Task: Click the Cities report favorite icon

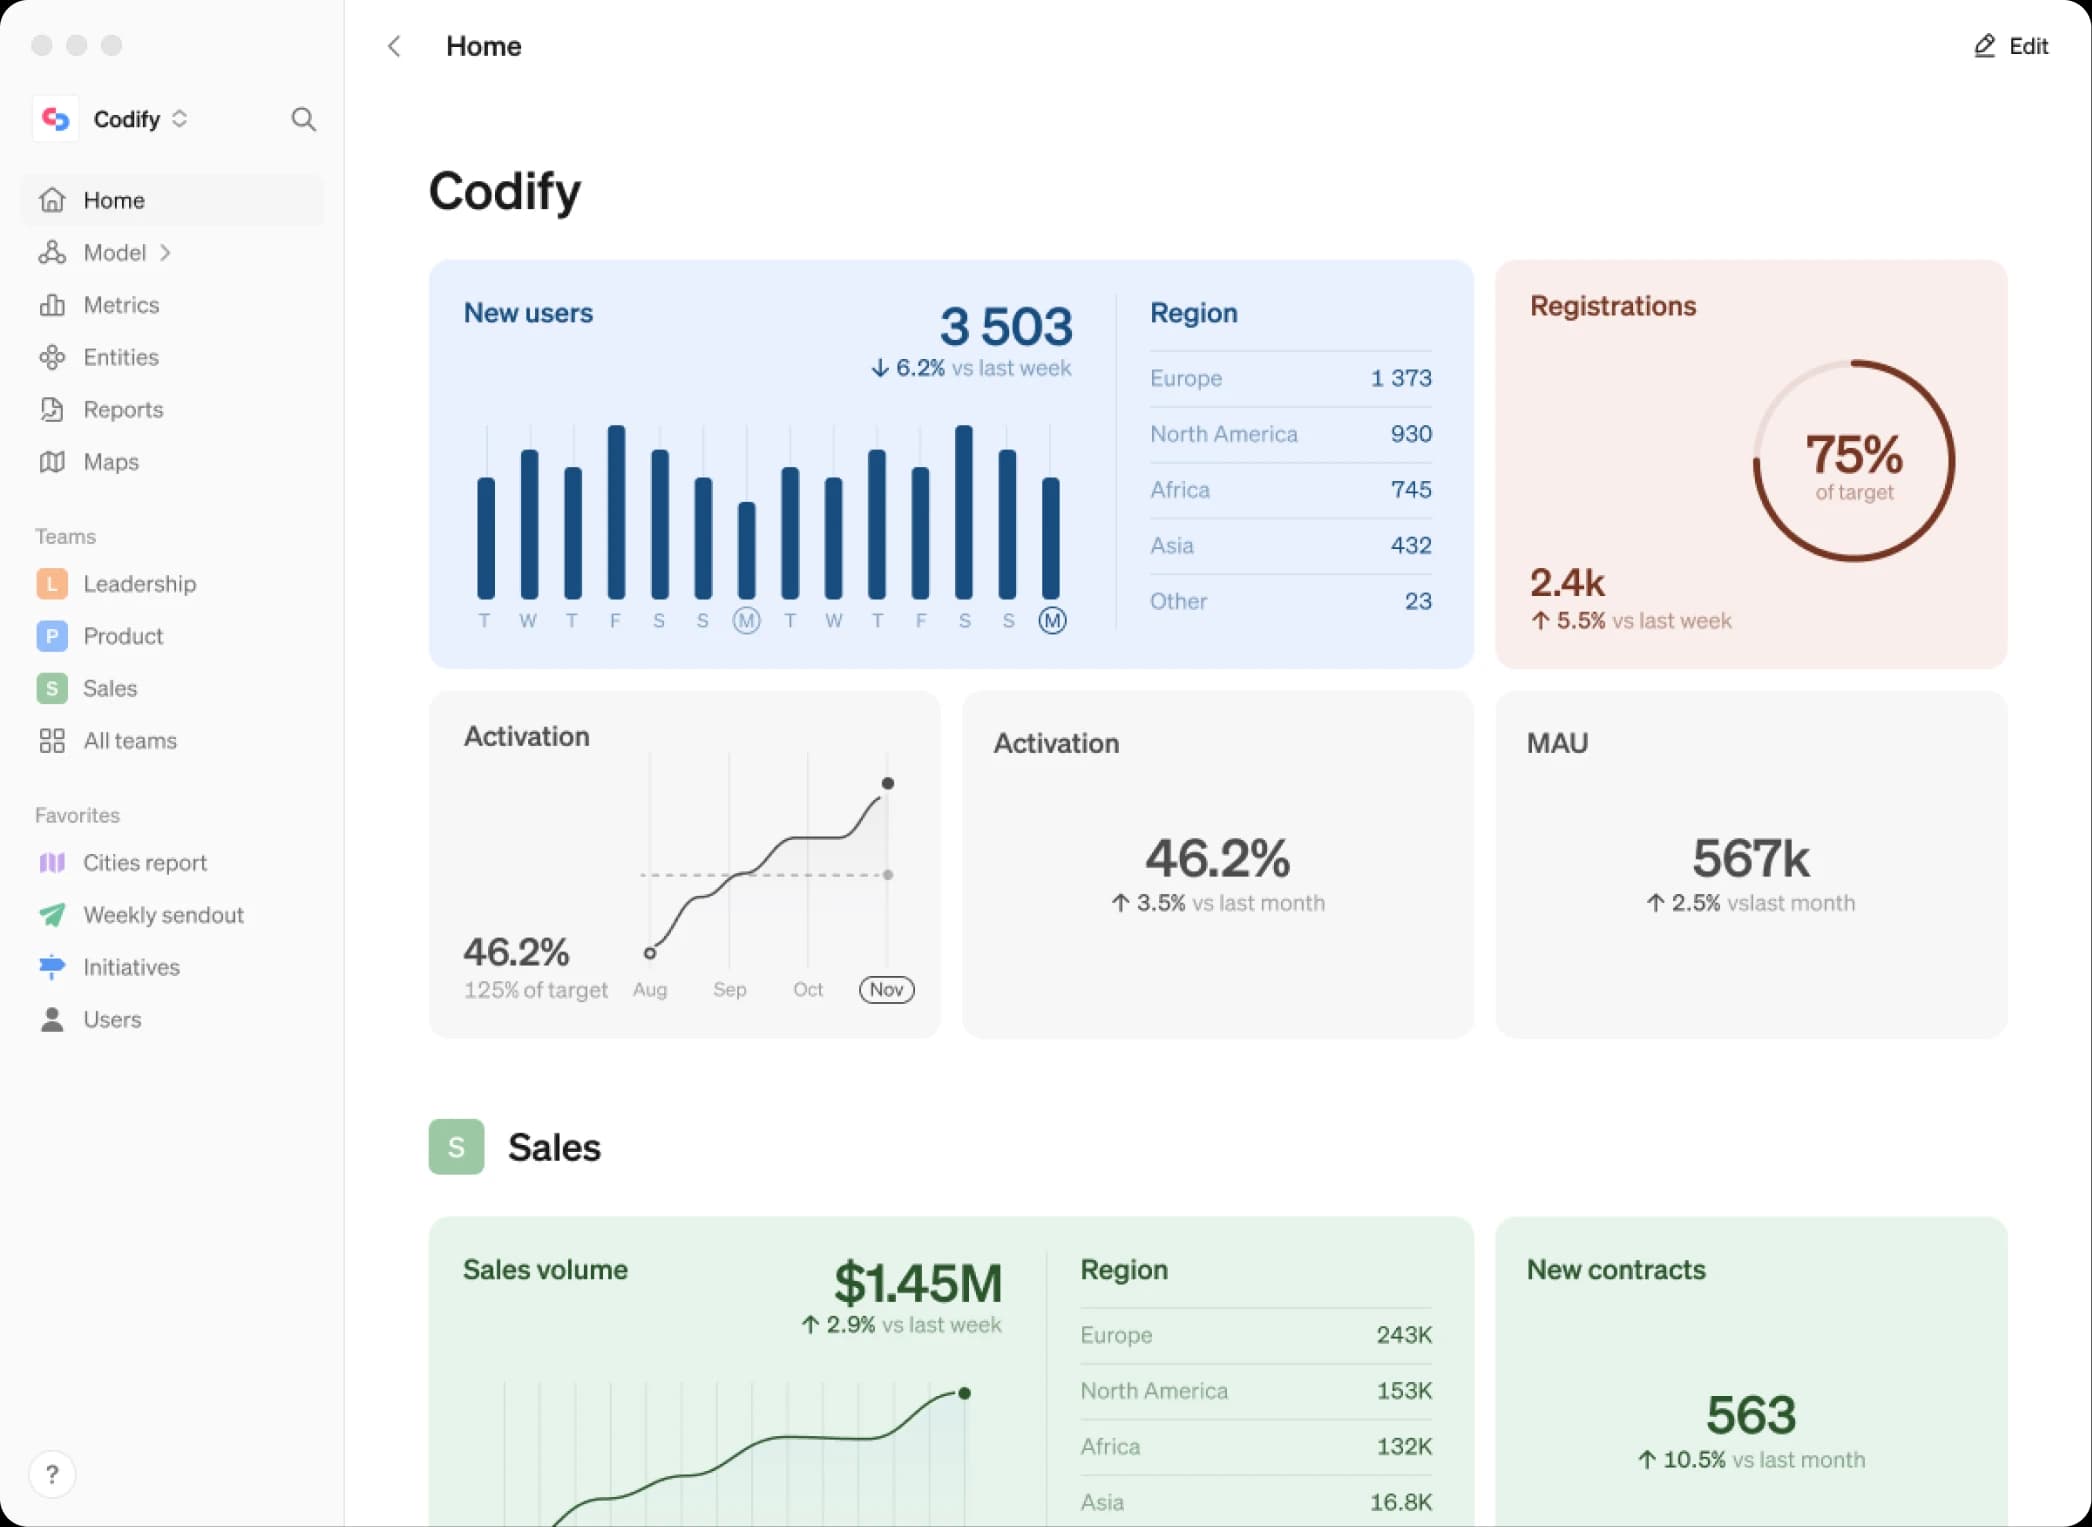Action: click(x=52, y=863)
